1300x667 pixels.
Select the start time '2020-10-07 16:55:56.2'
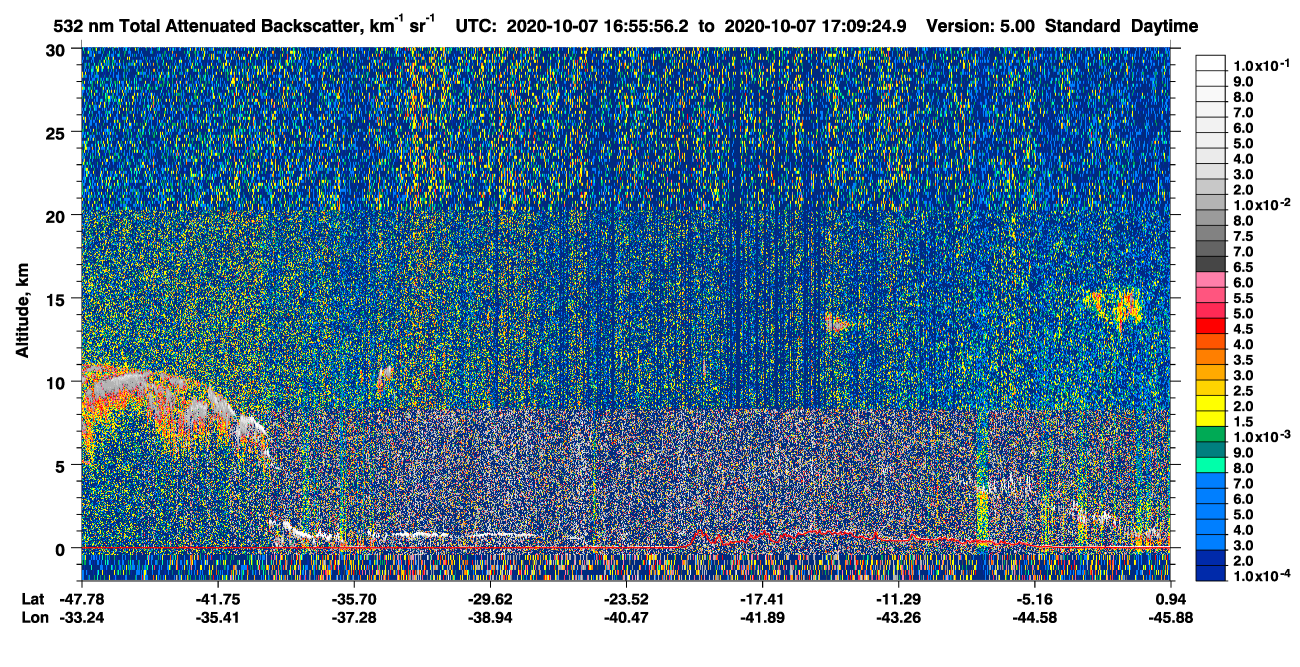pos(598,26)
